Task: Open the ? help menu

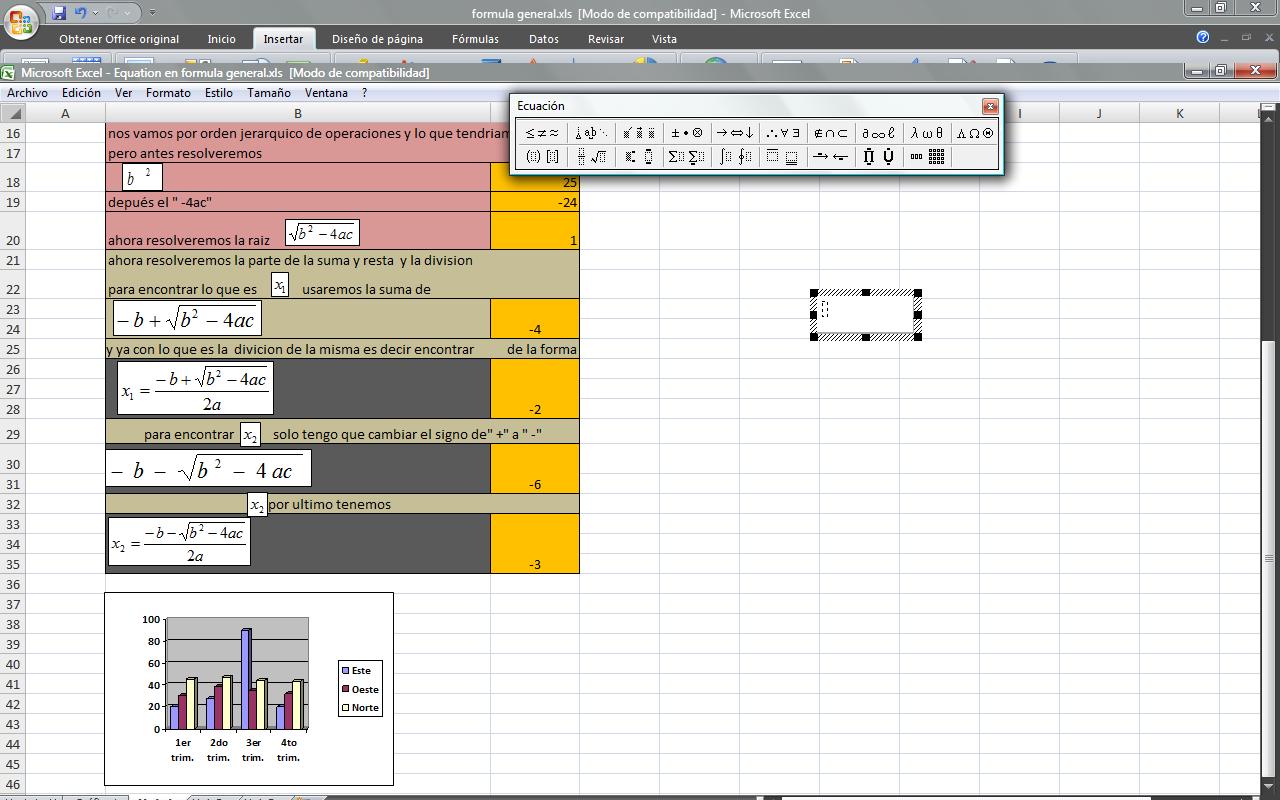Action: click(x=364, y=93)
